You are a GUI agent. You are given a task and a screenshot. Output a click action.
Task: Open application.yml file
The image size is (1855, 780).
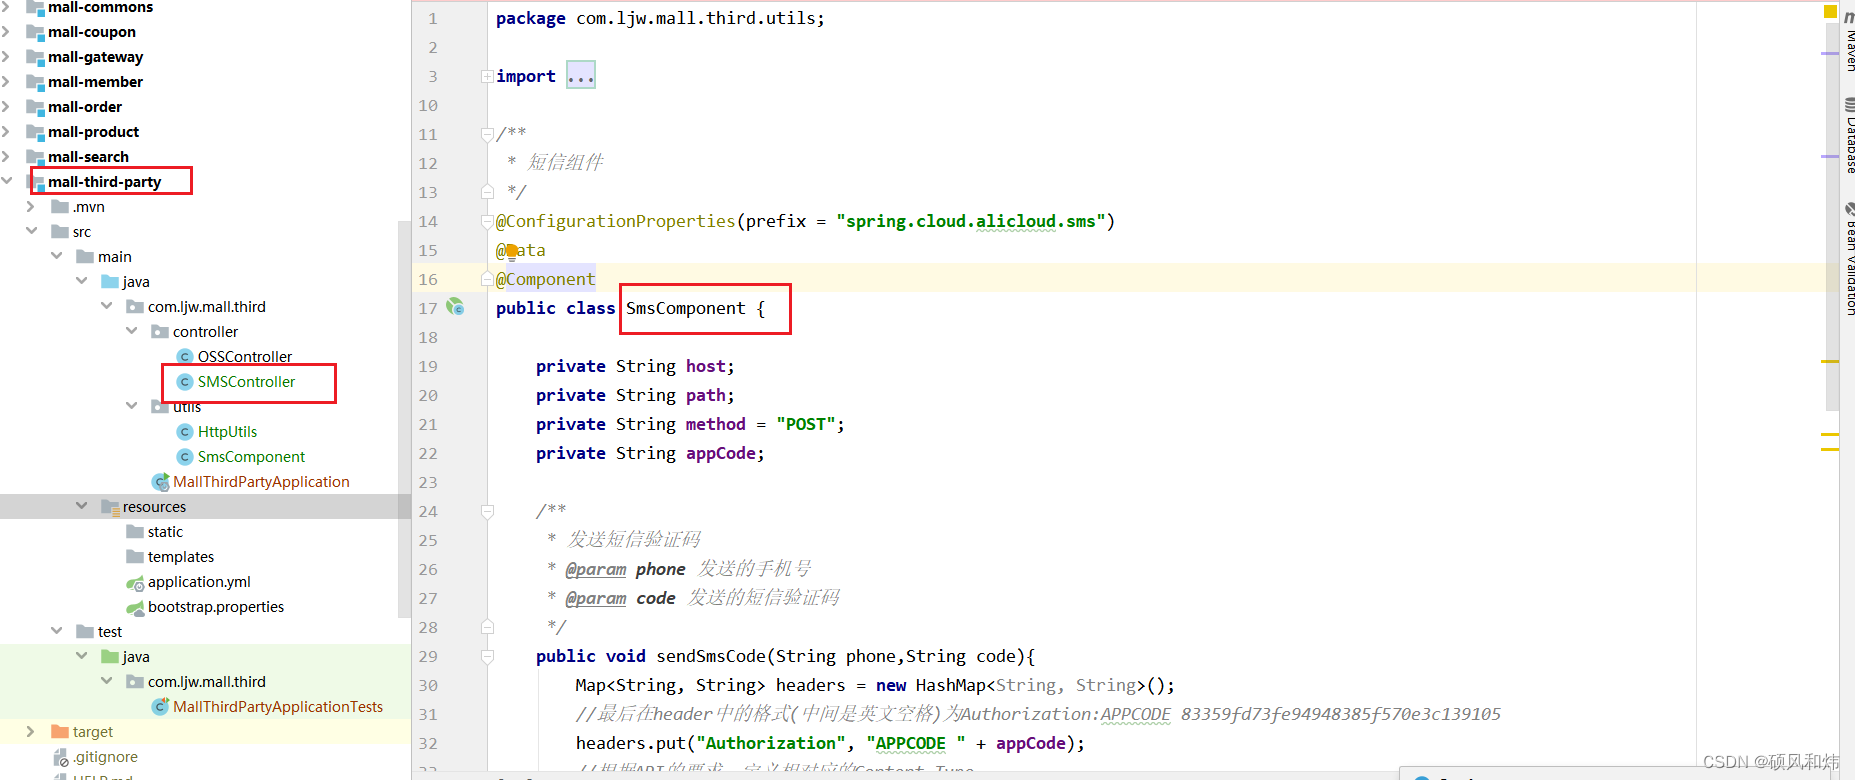[x=199, y=582]
